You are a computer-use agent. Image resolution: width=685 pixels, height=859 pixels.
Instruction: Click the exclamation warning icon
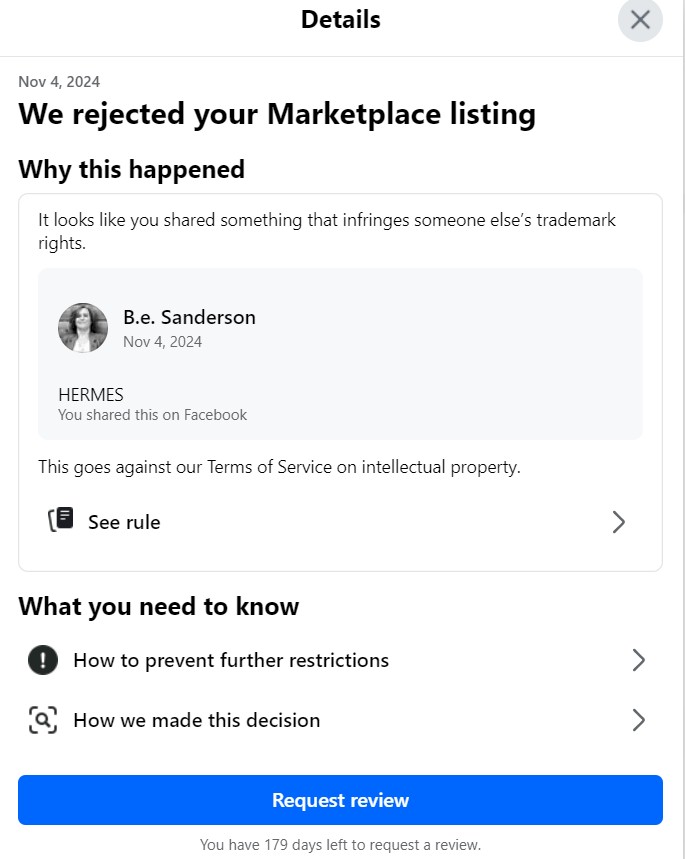tap(43, 660)
